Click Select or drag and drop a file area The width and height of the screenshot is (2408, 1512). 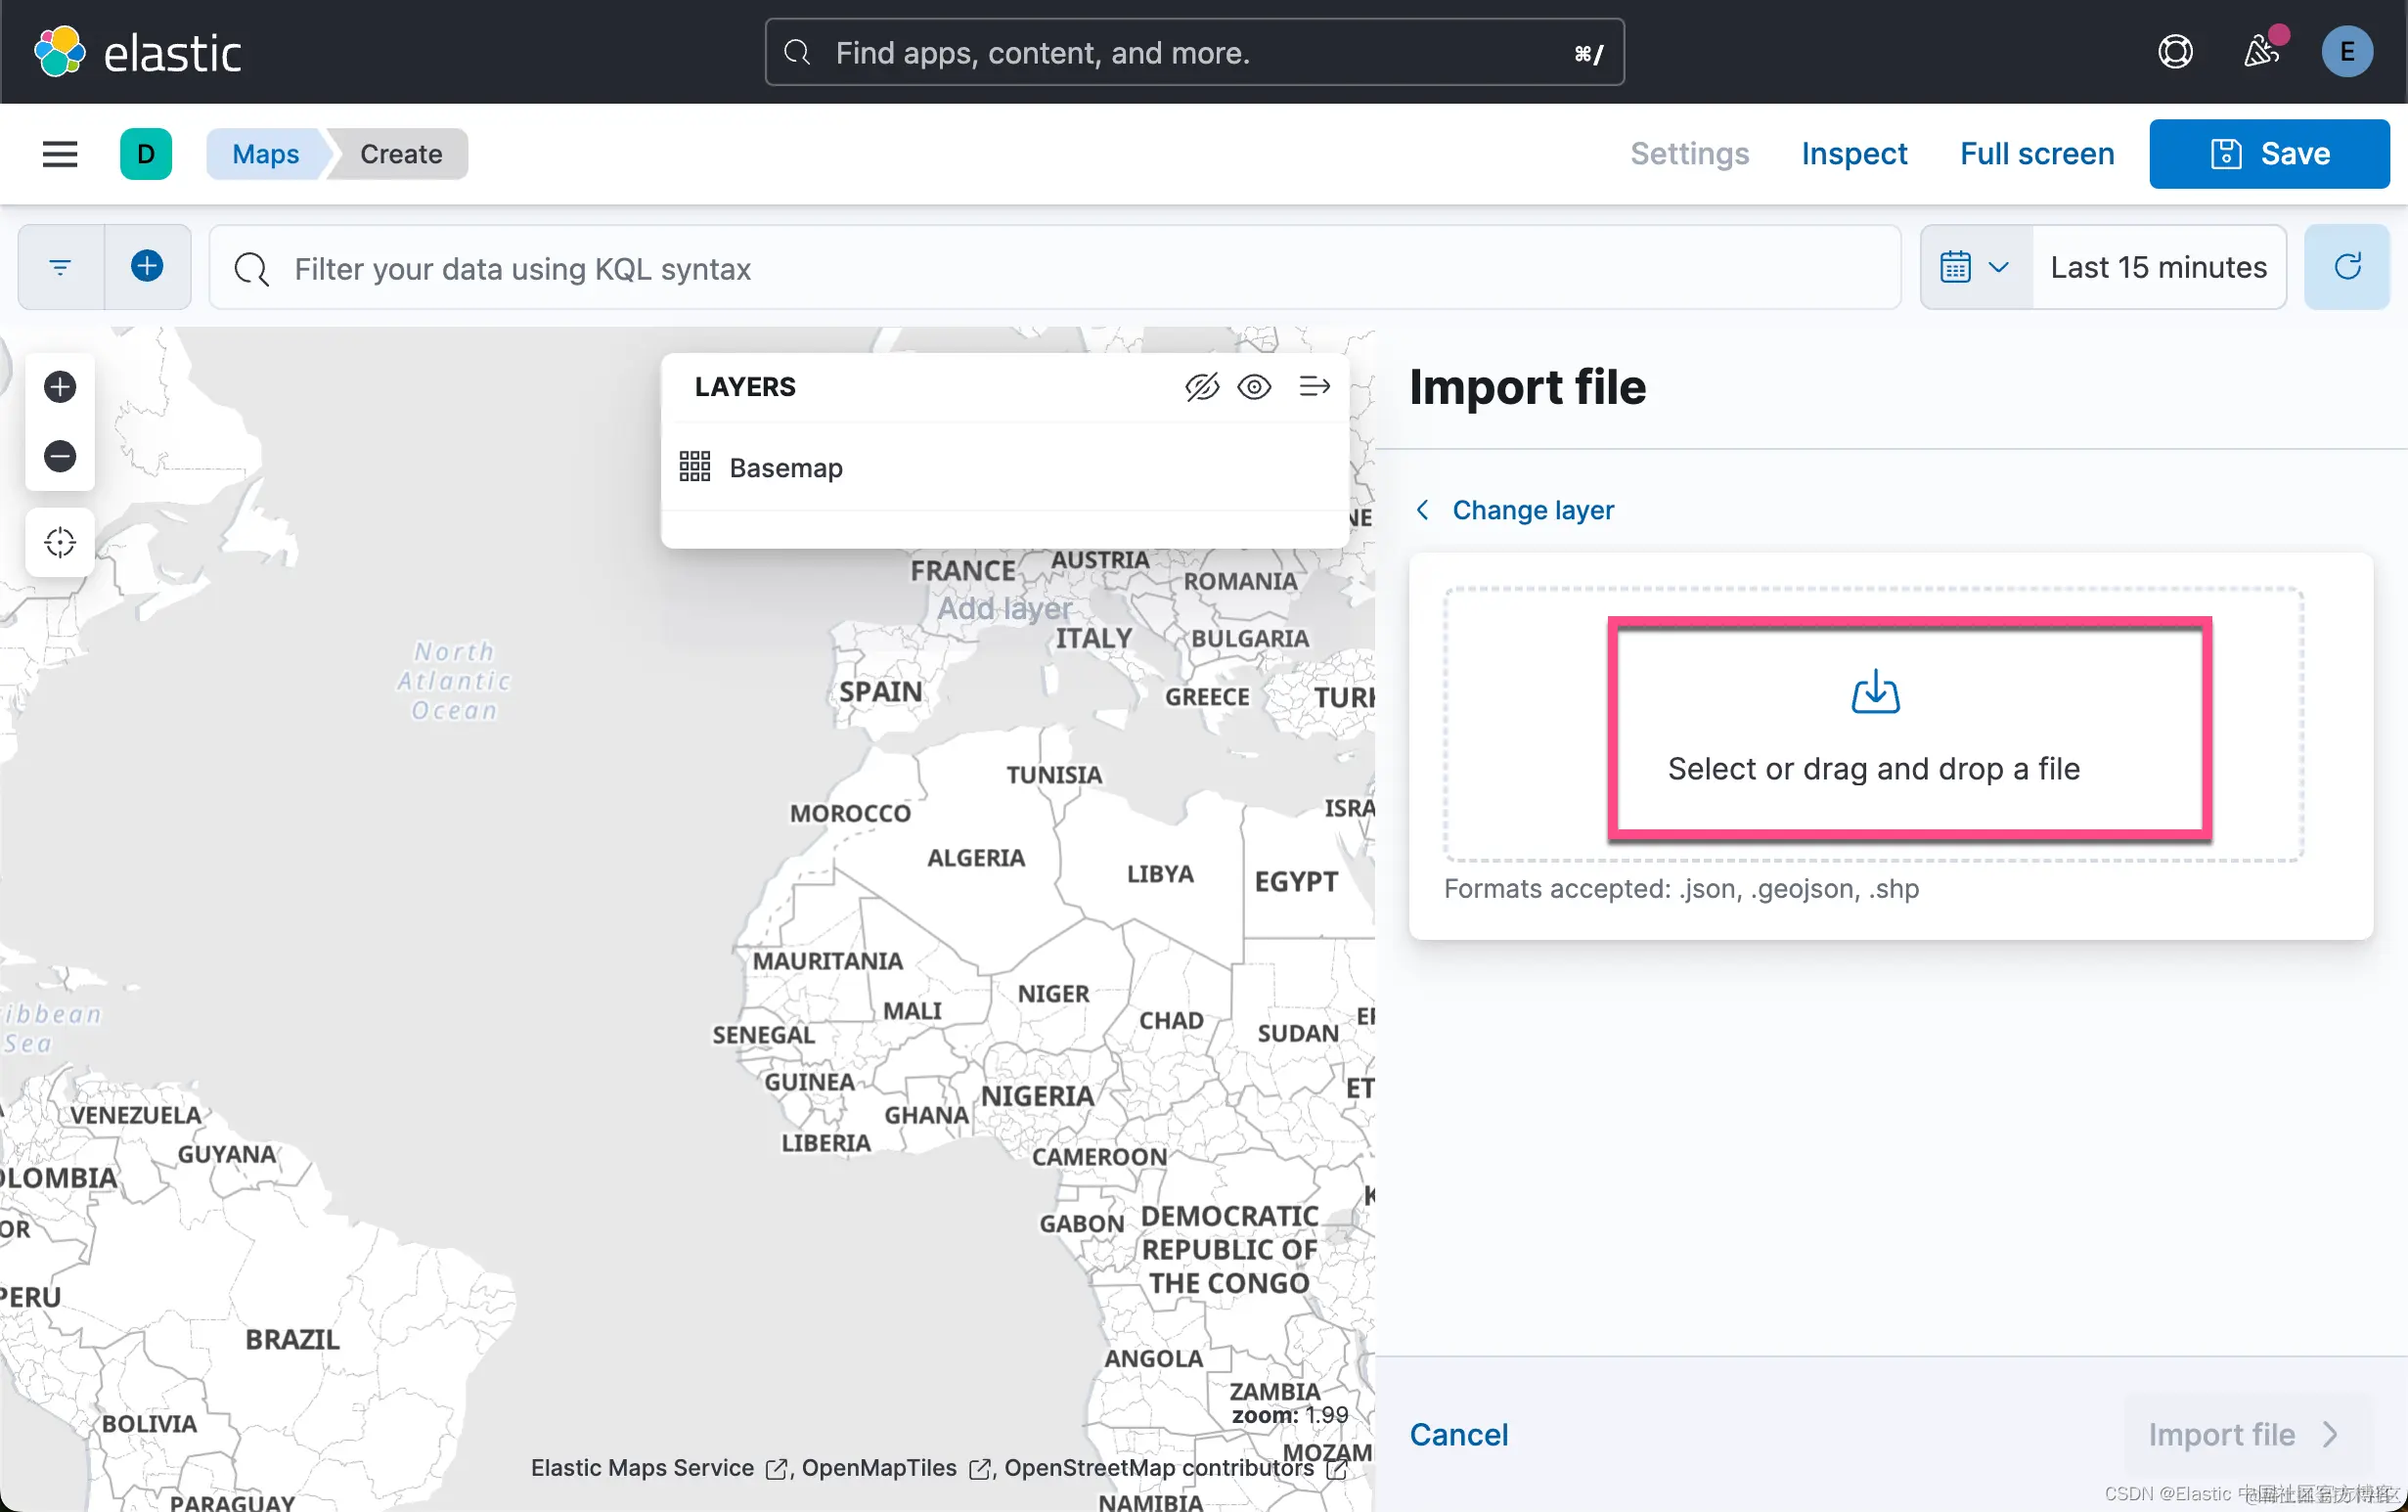click(x=1873, y=726)
